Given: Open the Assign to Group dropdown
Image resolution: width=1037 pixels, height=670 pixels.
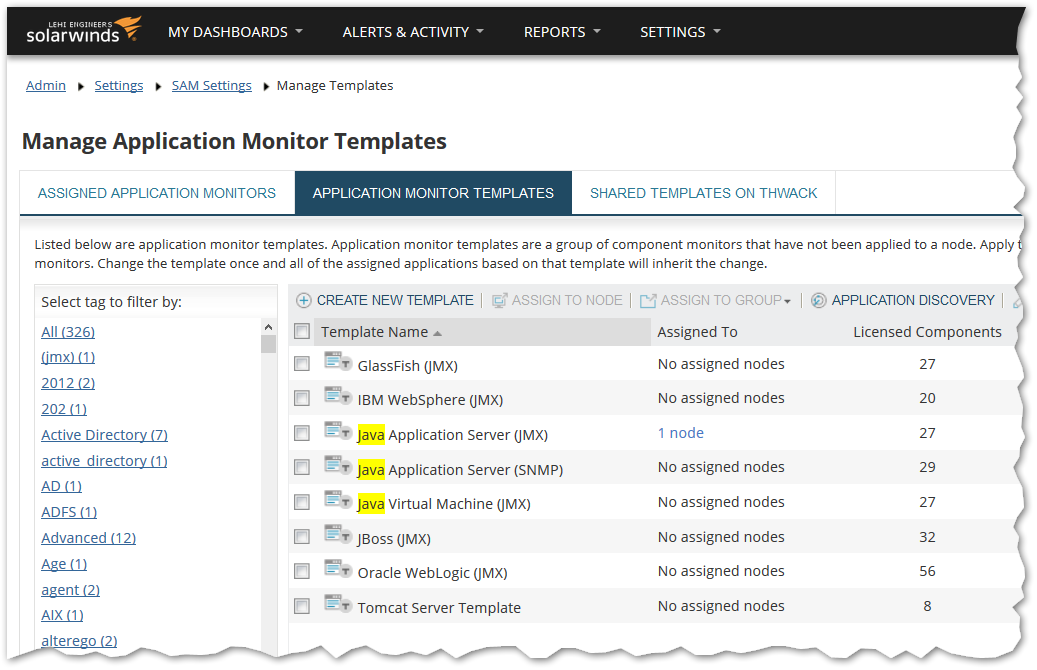Looking at the screenshot, I should (x=716, y=300).
